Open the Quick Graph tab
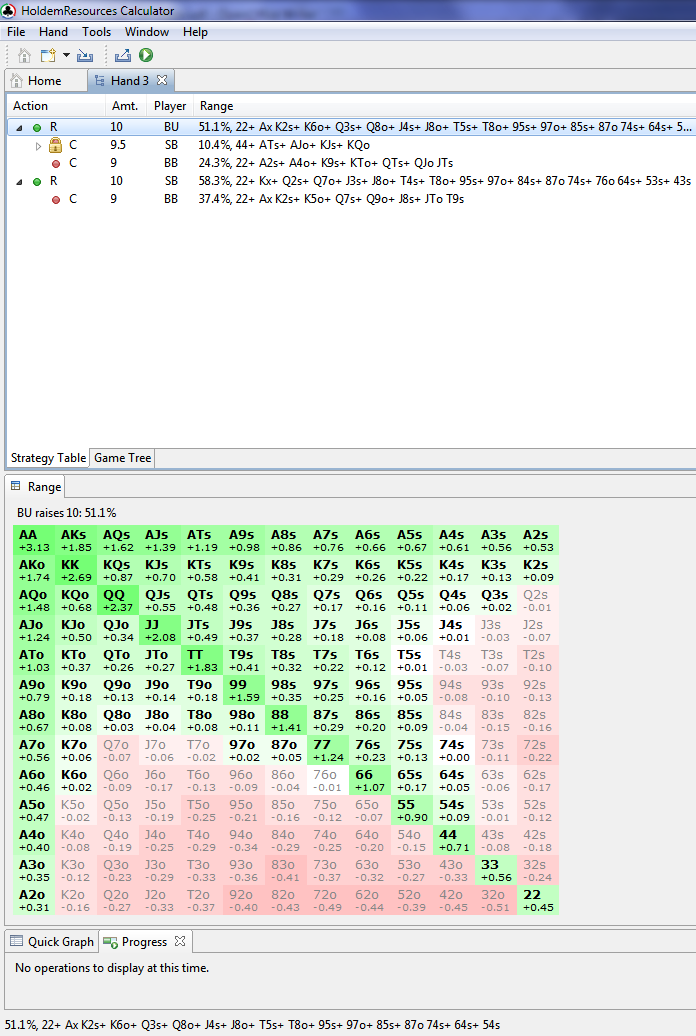This screenshot has height=1036, width=696. coord(52,942)
